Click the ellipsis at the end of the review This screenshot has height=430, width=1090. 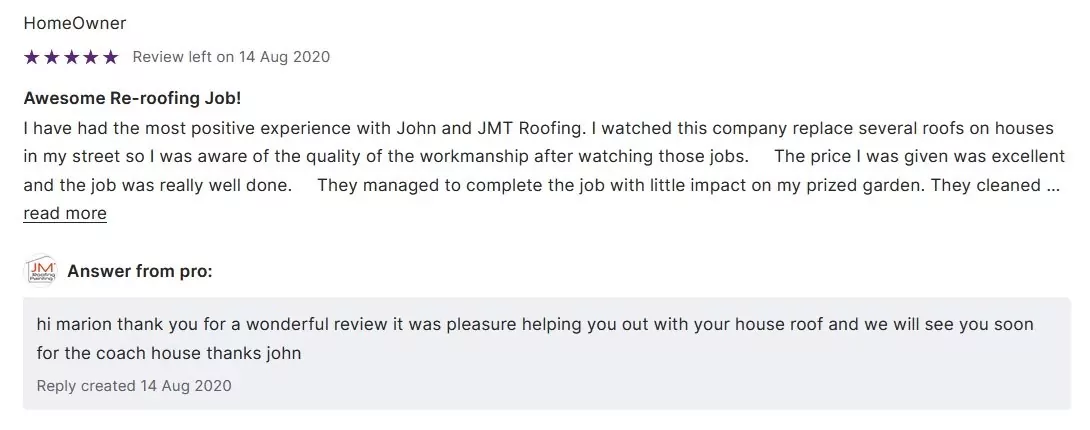pos(1052,185)
